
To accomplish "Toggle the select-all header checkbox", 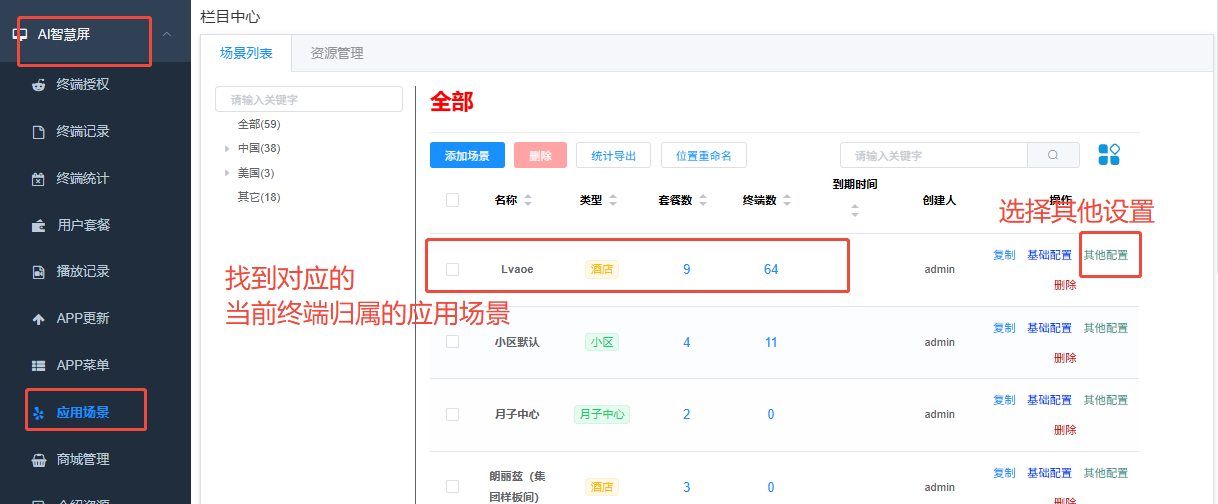I will [452, 200].
